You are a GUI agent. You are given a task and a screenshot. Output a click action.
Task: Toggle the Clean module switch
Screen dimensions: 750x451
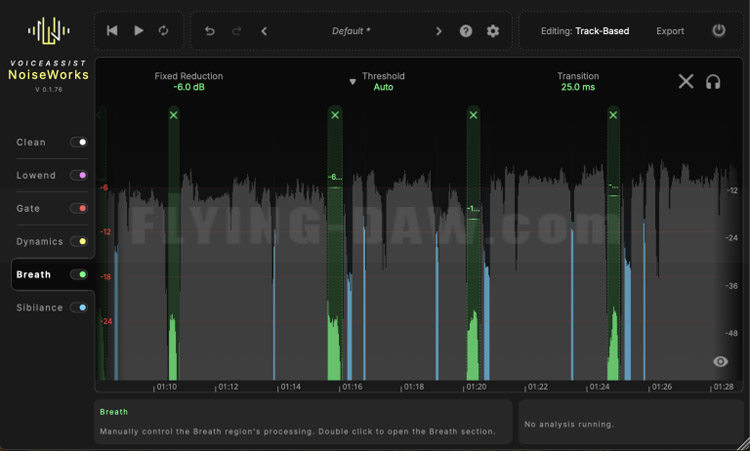click(78, 142)
